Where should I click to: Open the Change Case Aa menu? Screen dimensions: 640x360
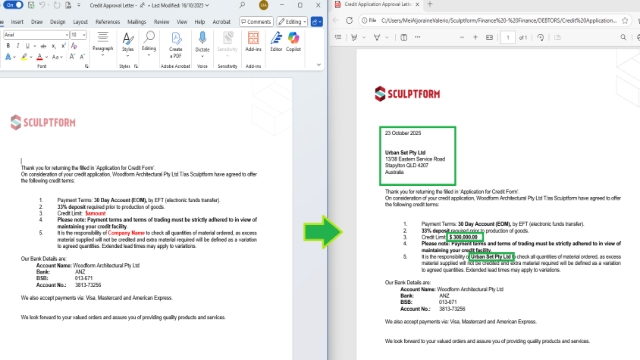coord(57,57)
